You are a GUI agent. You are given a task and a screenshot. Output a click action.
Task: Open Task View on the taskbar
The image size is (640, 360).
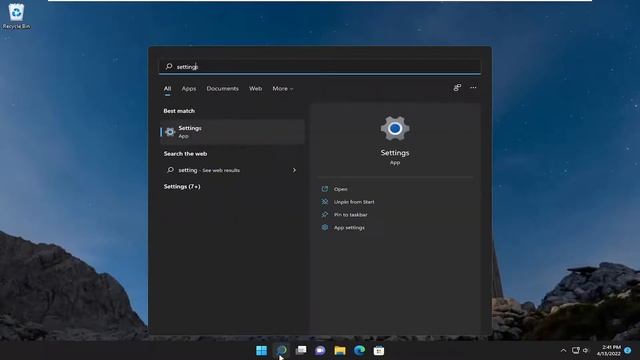[x=301, y=350]
